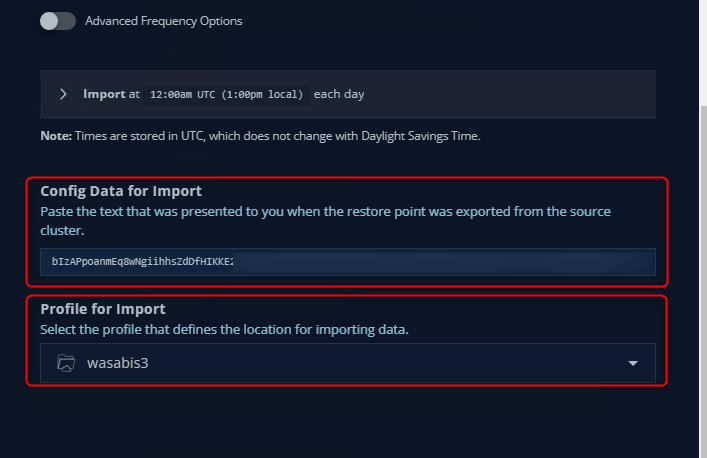Image resolution: width=707 pixels, height=458 pixels.
Task: Click the select-profile description text
Action: [x=225, y=329]
